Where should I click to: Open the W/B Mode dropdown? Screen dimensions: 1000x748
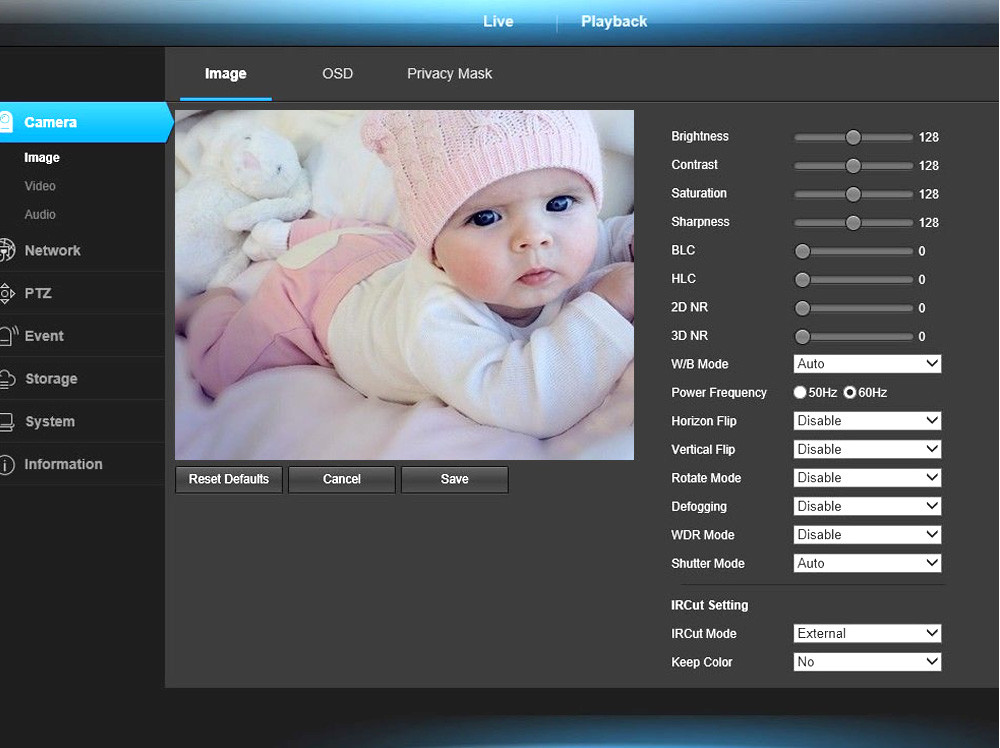coord(867,364)
